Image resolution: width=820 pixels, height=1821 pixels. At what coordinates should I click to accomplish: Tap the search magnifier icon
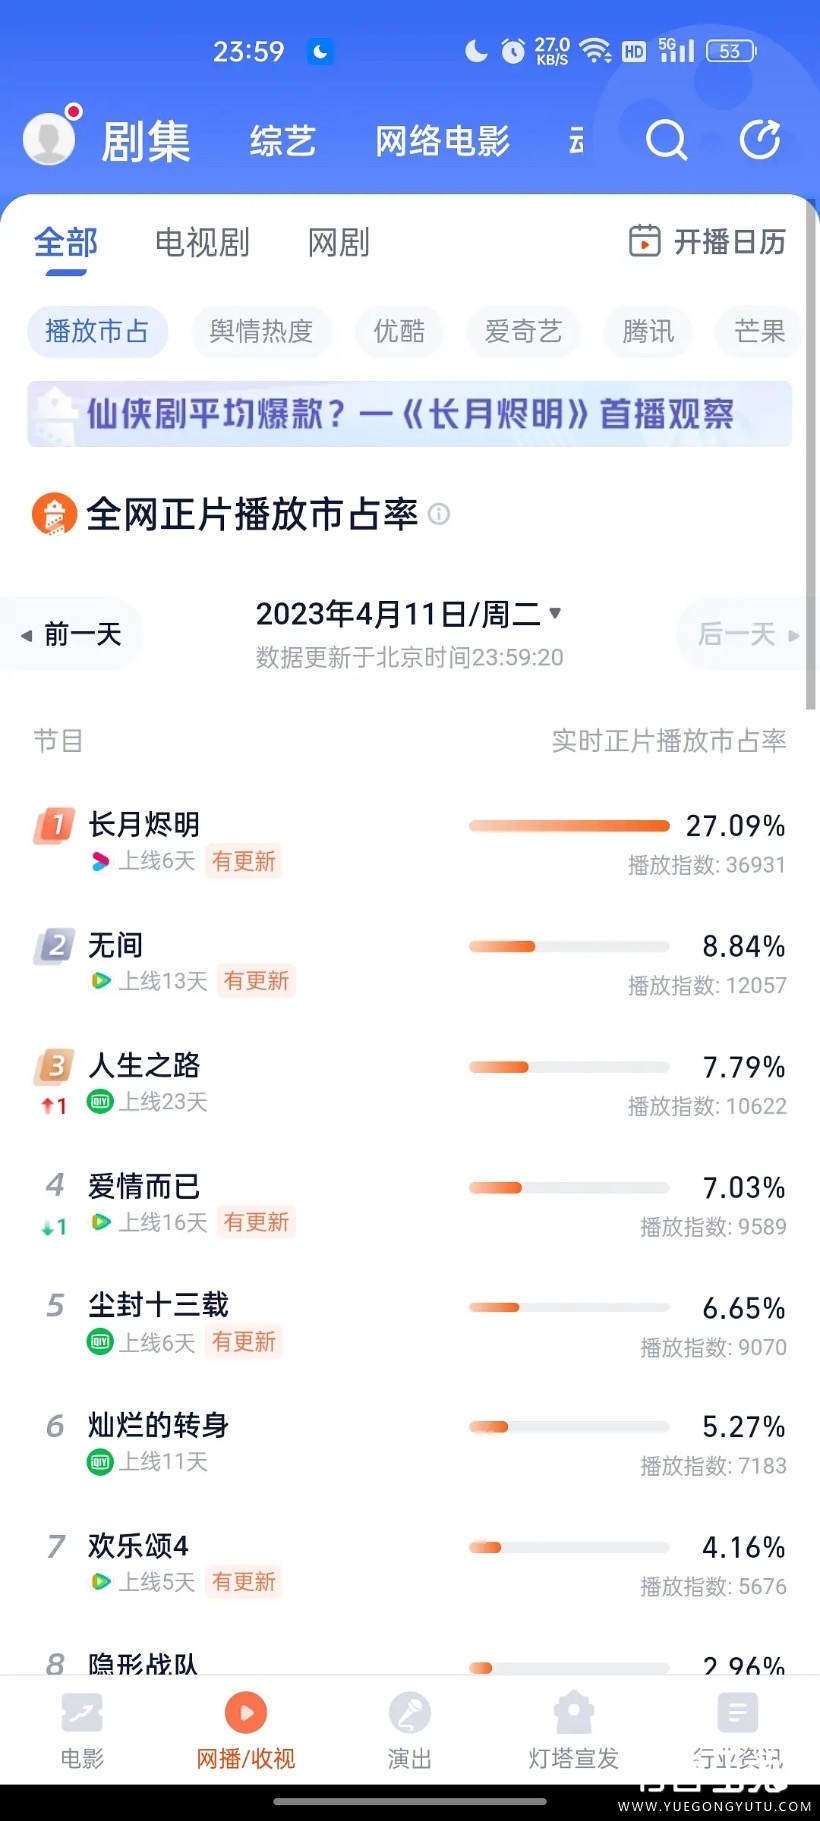click(666, 140)
